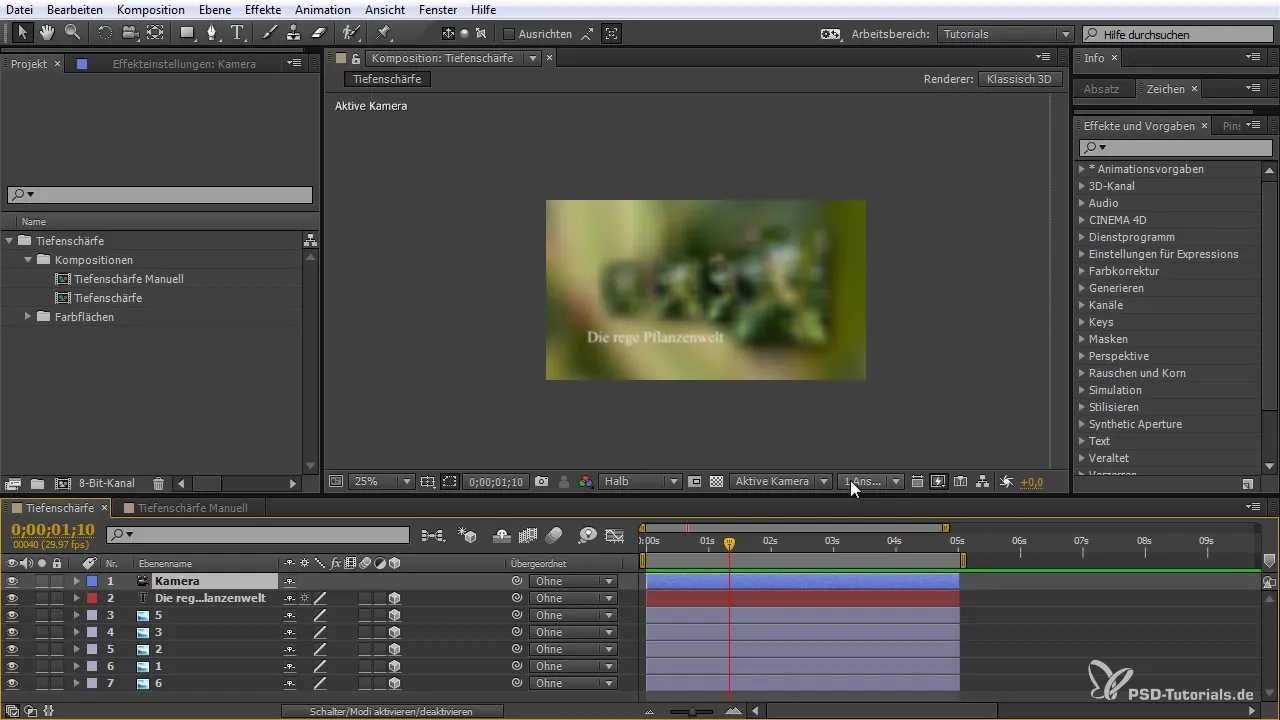Select the Text tool
This screenshot has height=720, width=1280.
pos(237,33)
